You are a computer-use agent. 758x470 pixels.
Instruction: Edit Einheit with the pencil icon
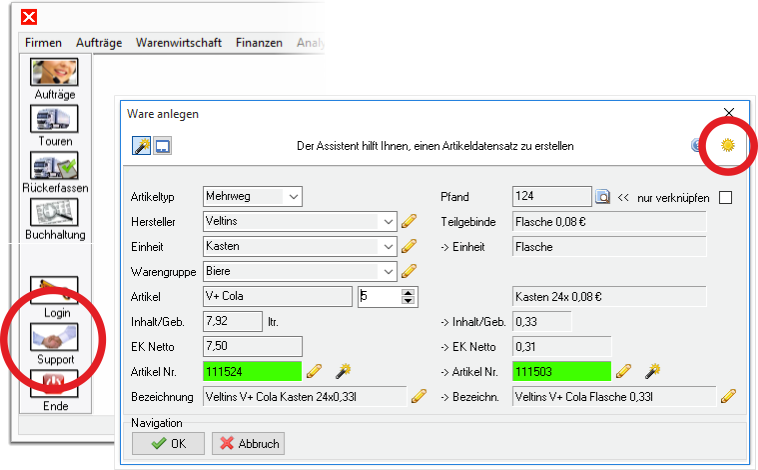click(x=409, y=246)
